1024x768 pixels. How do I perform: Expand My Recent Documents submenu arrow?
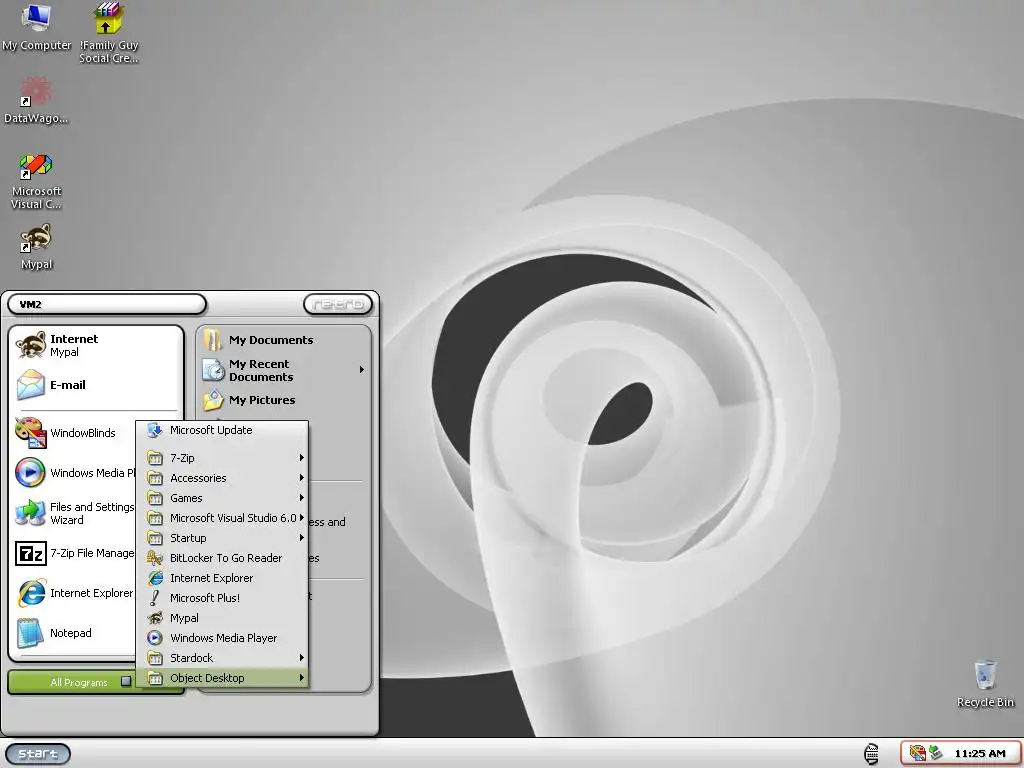pyautogui.click(x=362, y=370)
